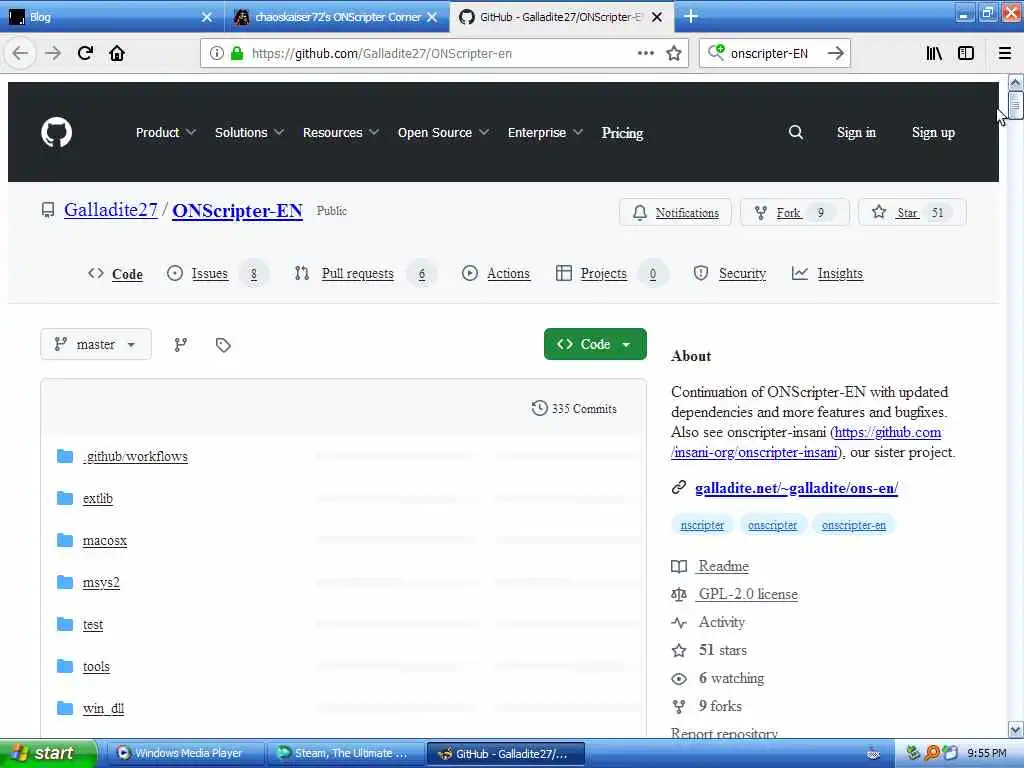Image resolution: width=1024 pixels, height=768 pixels.
Task: Expand the Product dropdown menu
Action: [166, 133]
